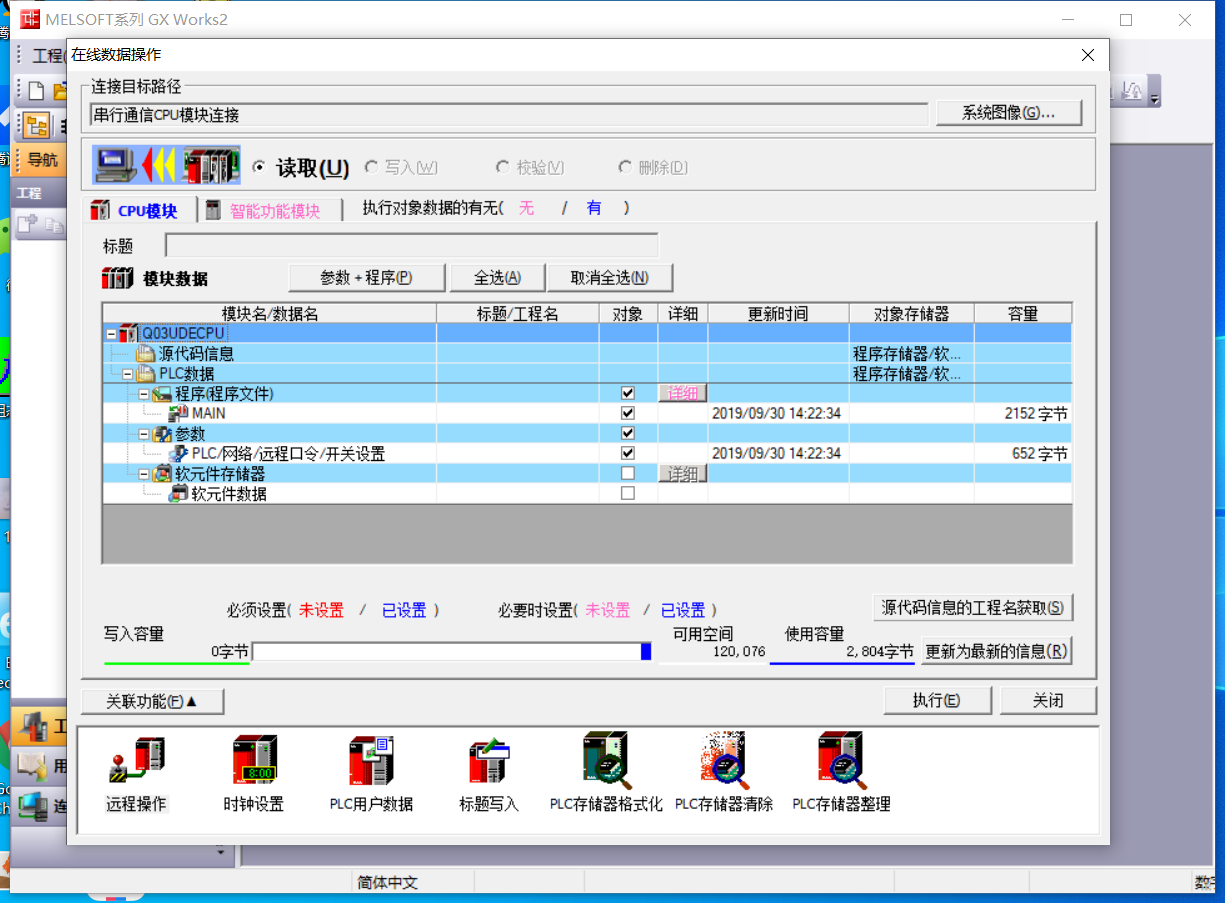Click the 取消全选(N) button

609,278
